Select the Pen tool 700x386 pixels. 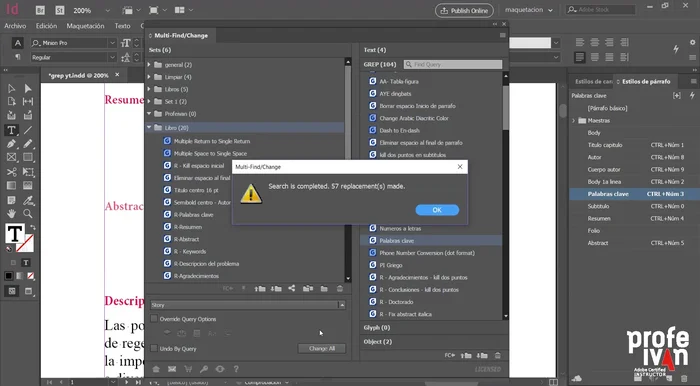tap(11, 144)
